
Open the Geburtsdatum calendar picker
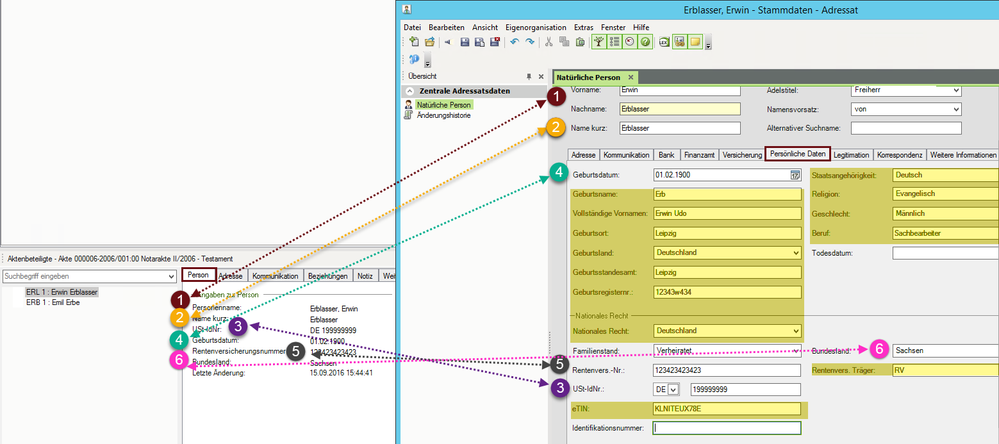794,175
